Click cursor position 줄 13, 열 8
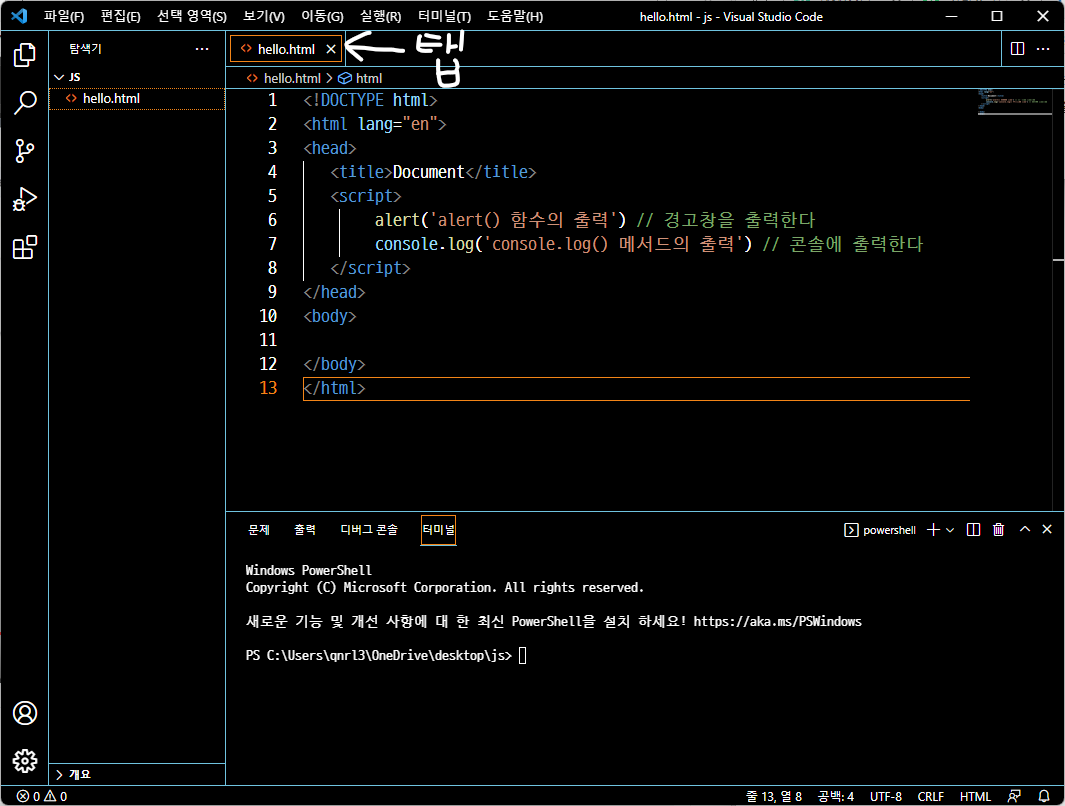This screenshot has height=806, width=1065. 774,796
